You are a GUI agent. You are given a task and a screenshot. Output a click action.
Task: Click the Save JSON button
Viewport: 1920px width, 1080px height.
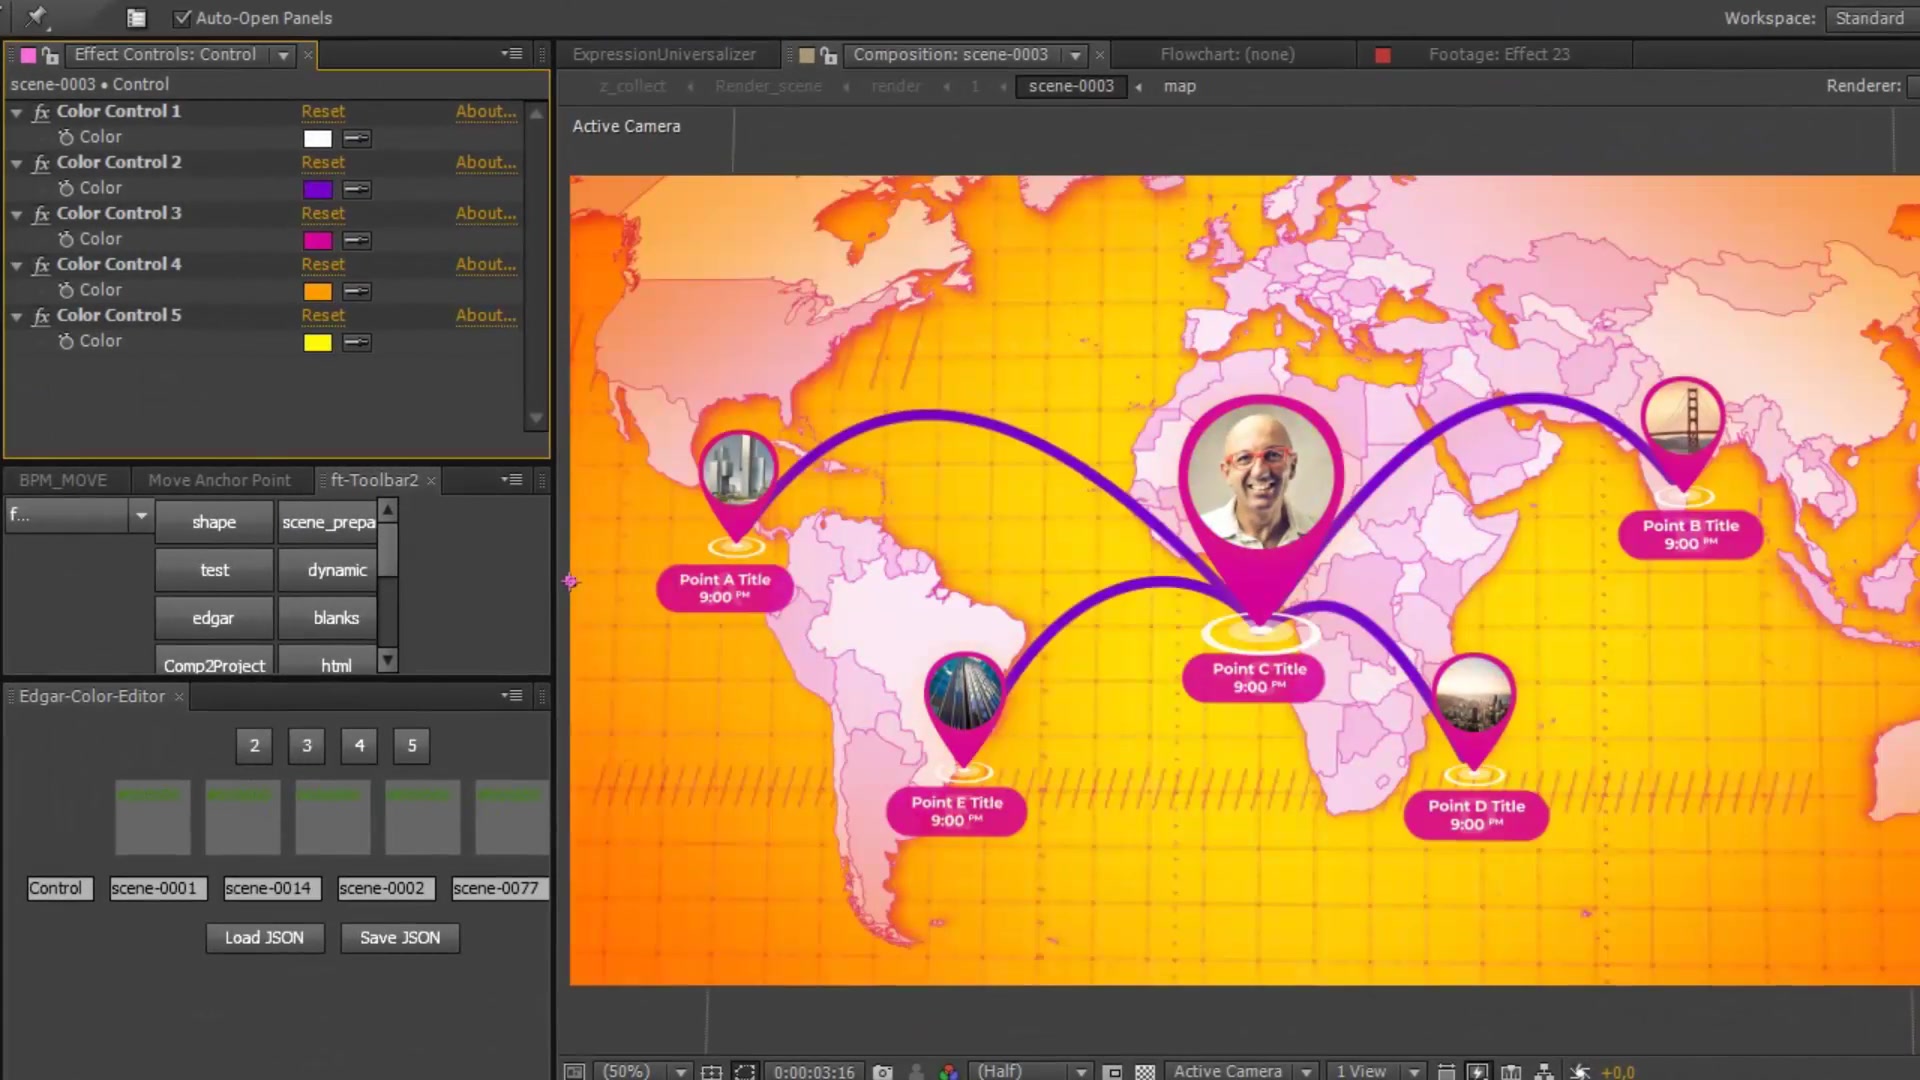400,938
